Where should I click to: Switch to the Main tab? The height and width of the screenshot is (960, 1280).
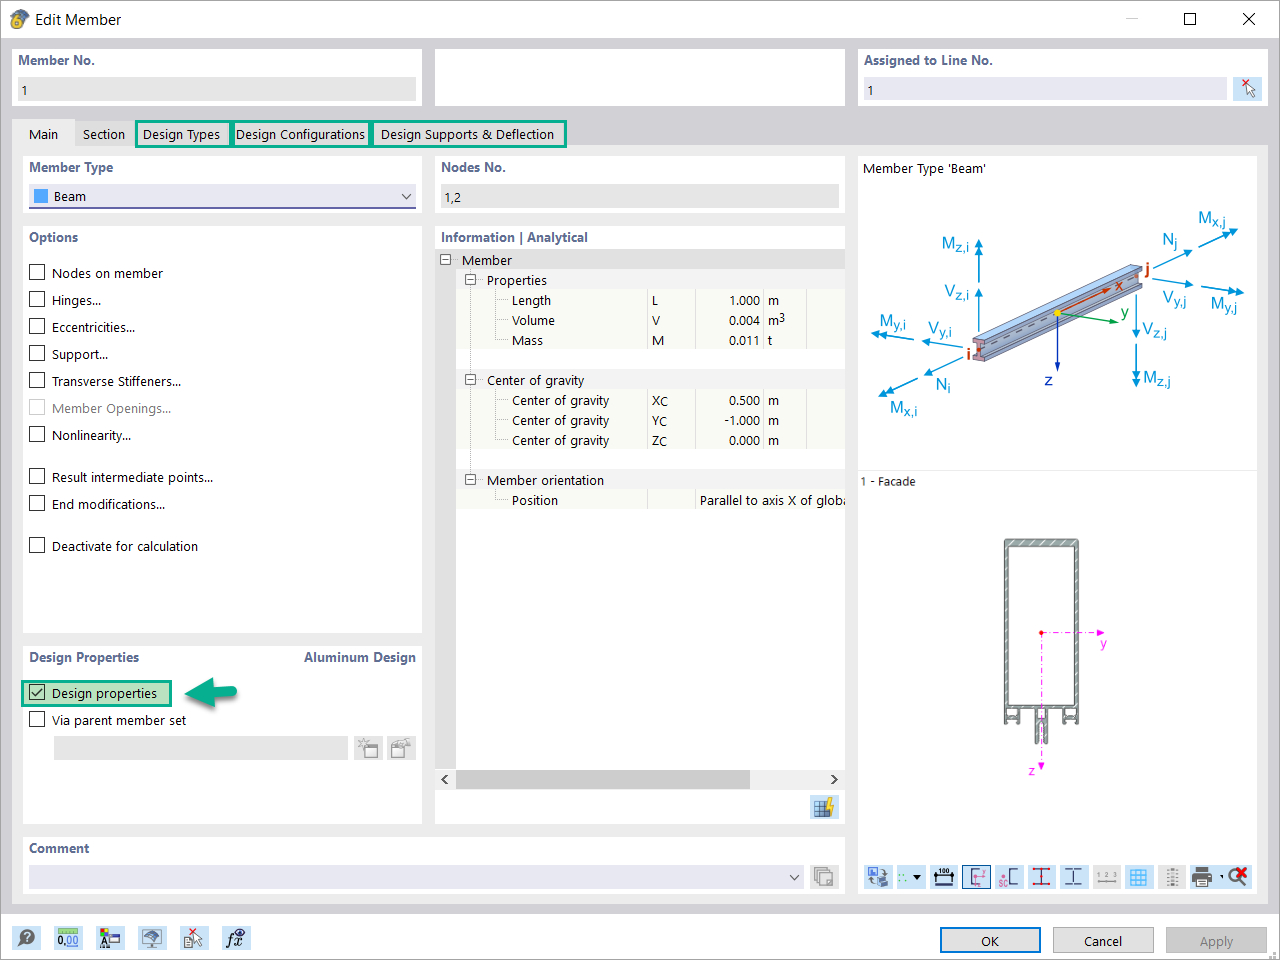coord(44,134)
